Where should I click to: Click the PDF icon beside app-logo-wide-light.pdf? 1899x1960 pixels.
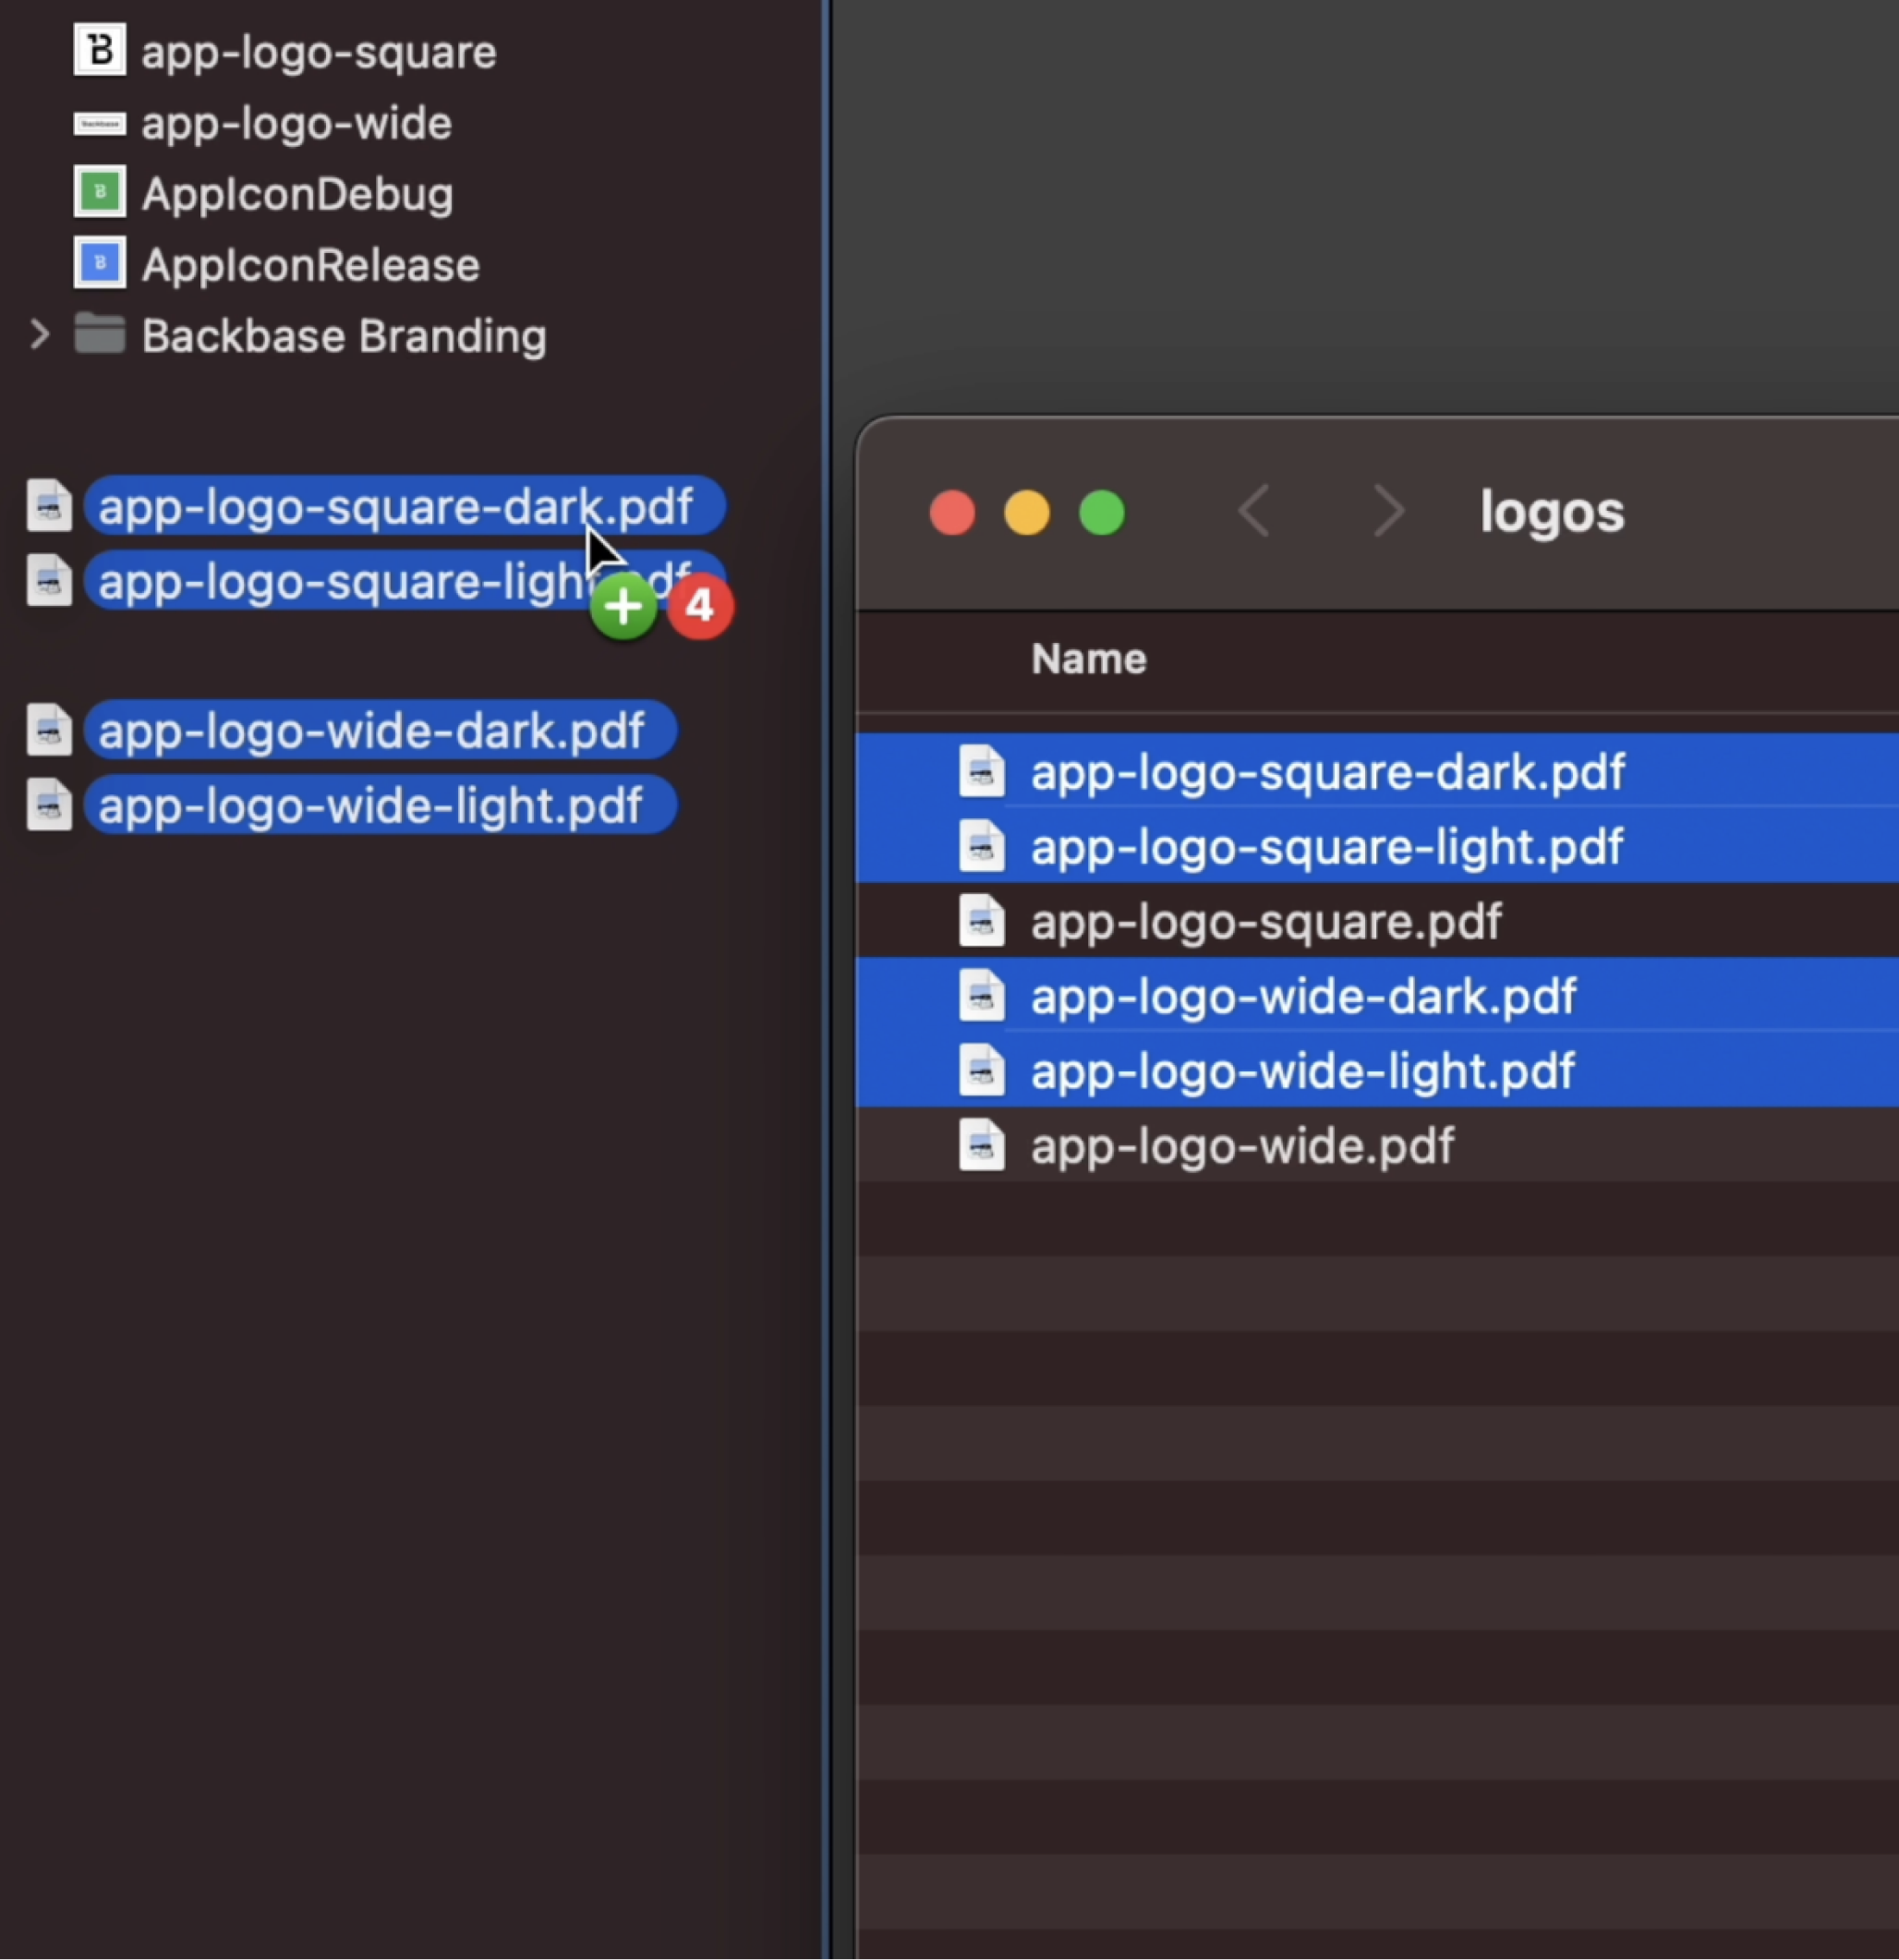pyautogui.click(x=983, y=1070)
